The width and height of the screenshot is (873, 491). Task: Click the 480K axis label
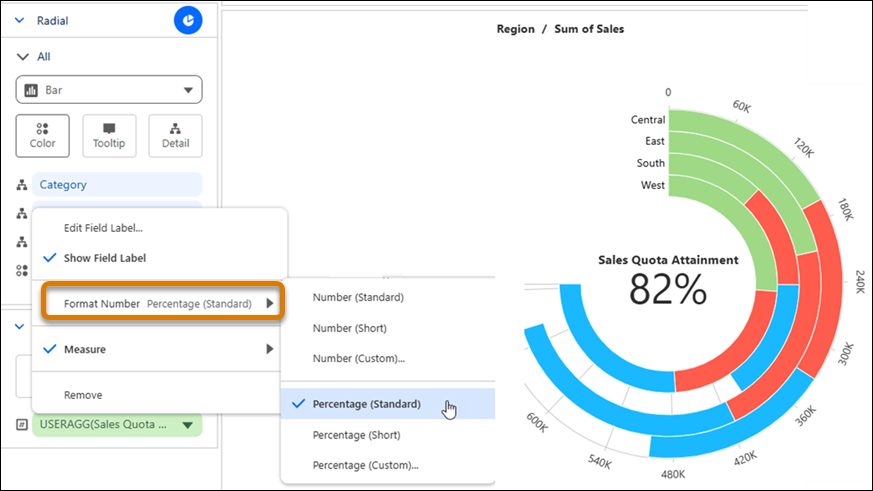(673, 474)
